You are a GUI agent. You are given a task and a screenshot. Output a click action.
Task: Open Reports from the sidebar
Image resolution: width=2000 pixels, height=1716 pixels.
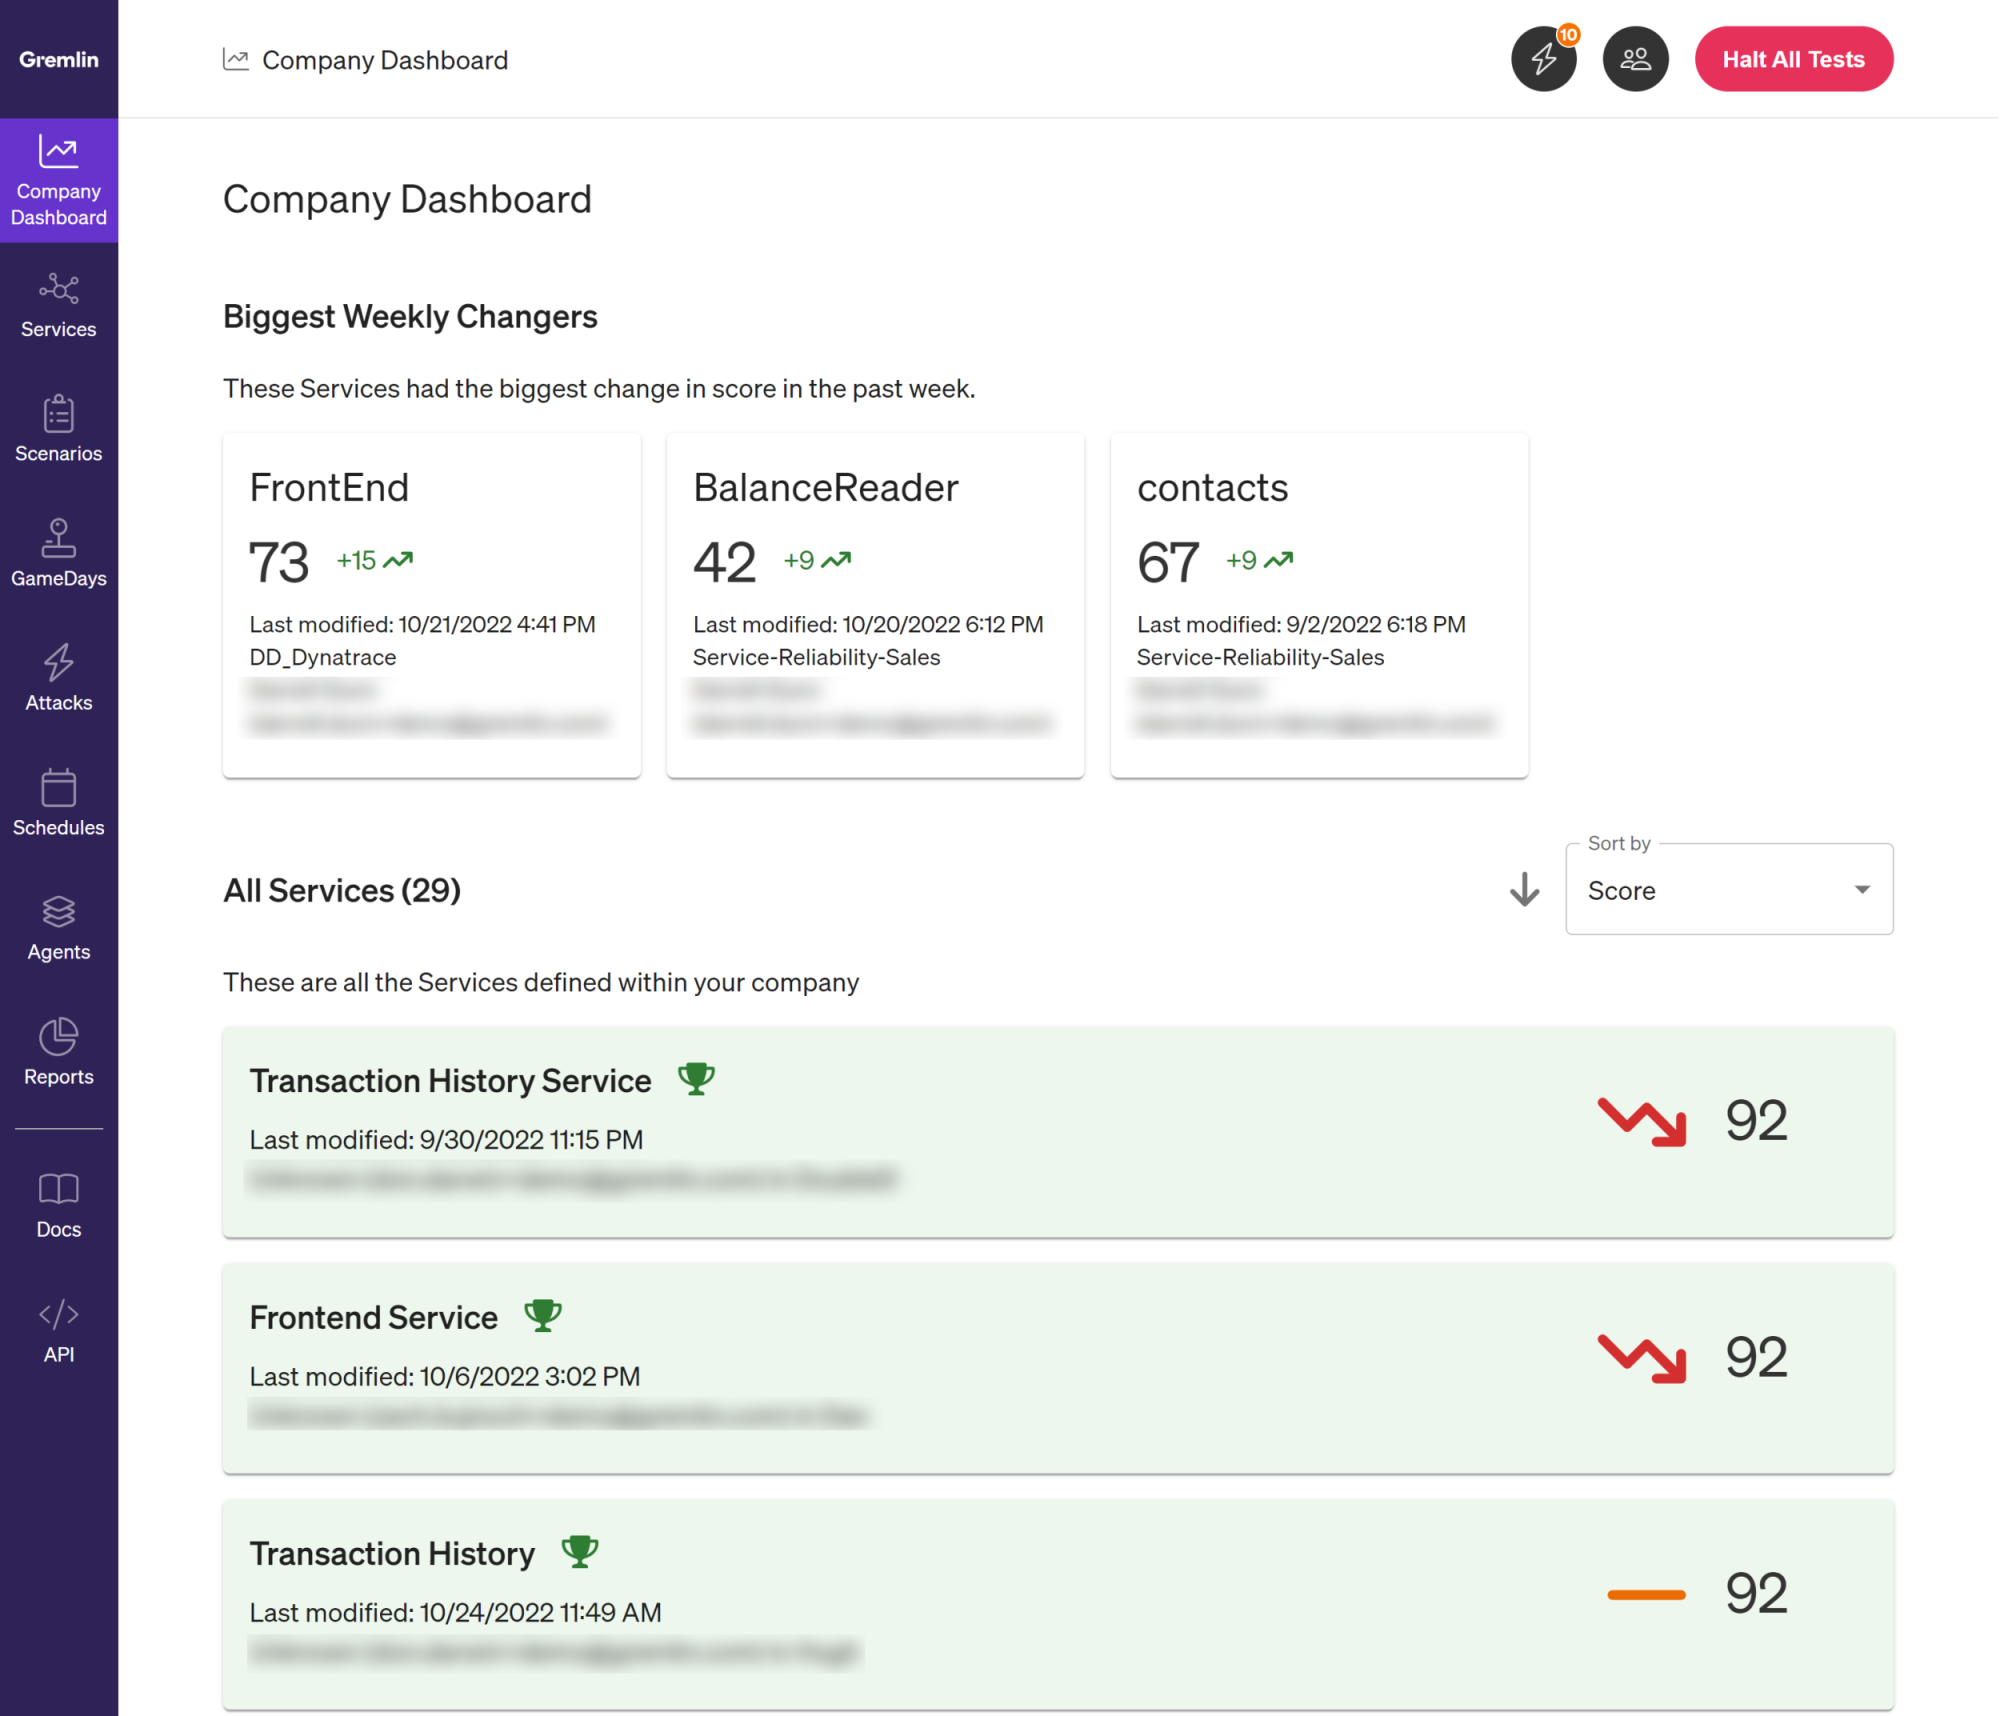coord(58,1051)
